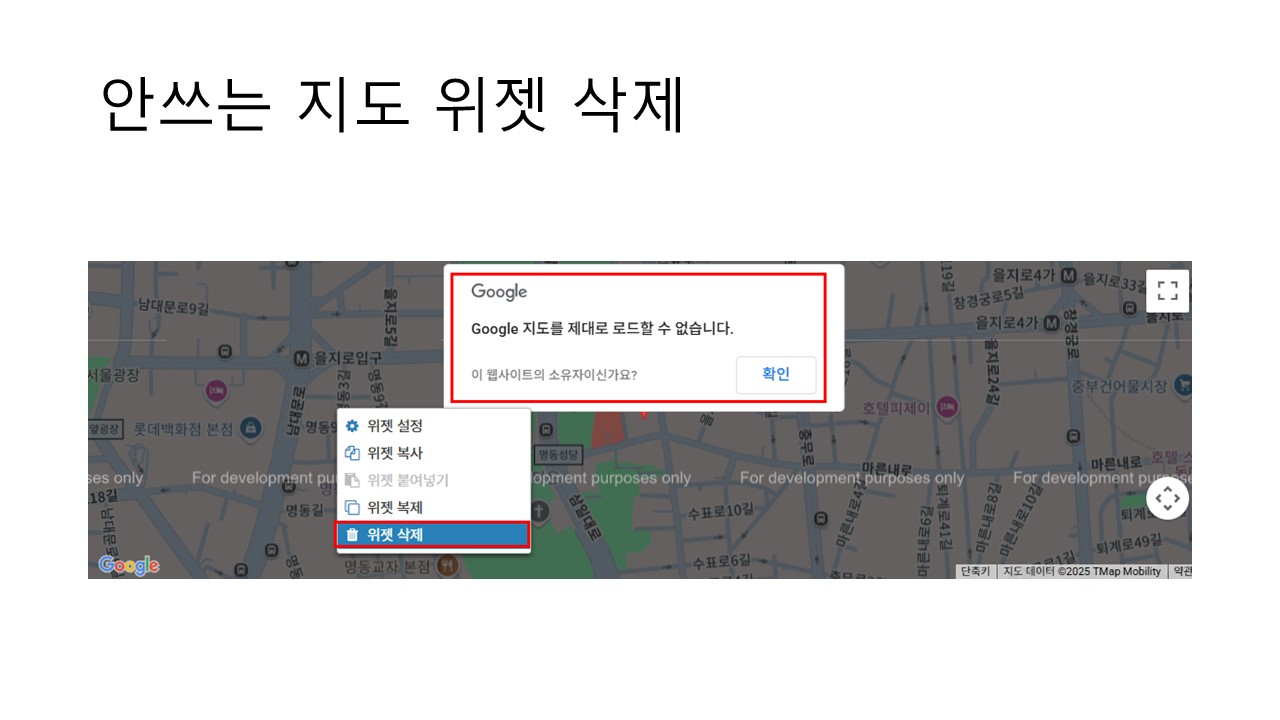Click the Google logo in the error dialog
The width and height of the screenshot is (1280, 720).
(x=499, y=292)
